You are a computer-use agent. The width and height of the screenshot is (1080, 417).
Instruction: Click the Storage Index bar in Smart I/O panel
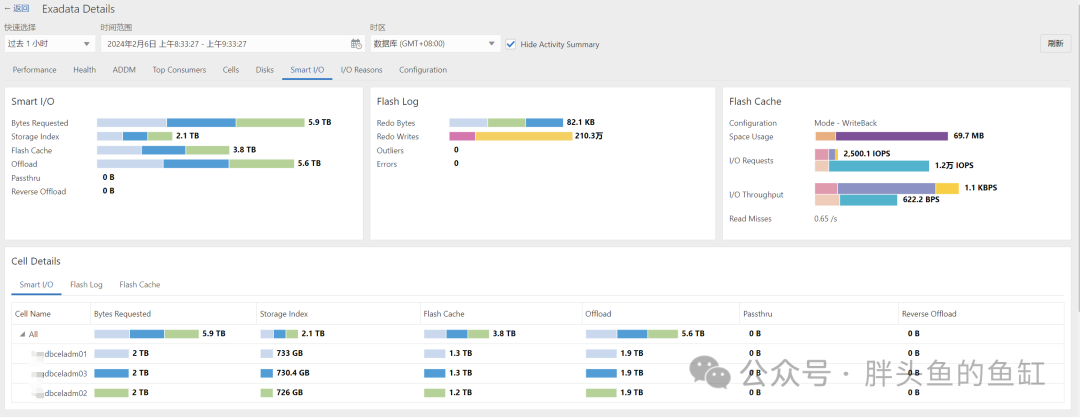(x=134, y=136)
